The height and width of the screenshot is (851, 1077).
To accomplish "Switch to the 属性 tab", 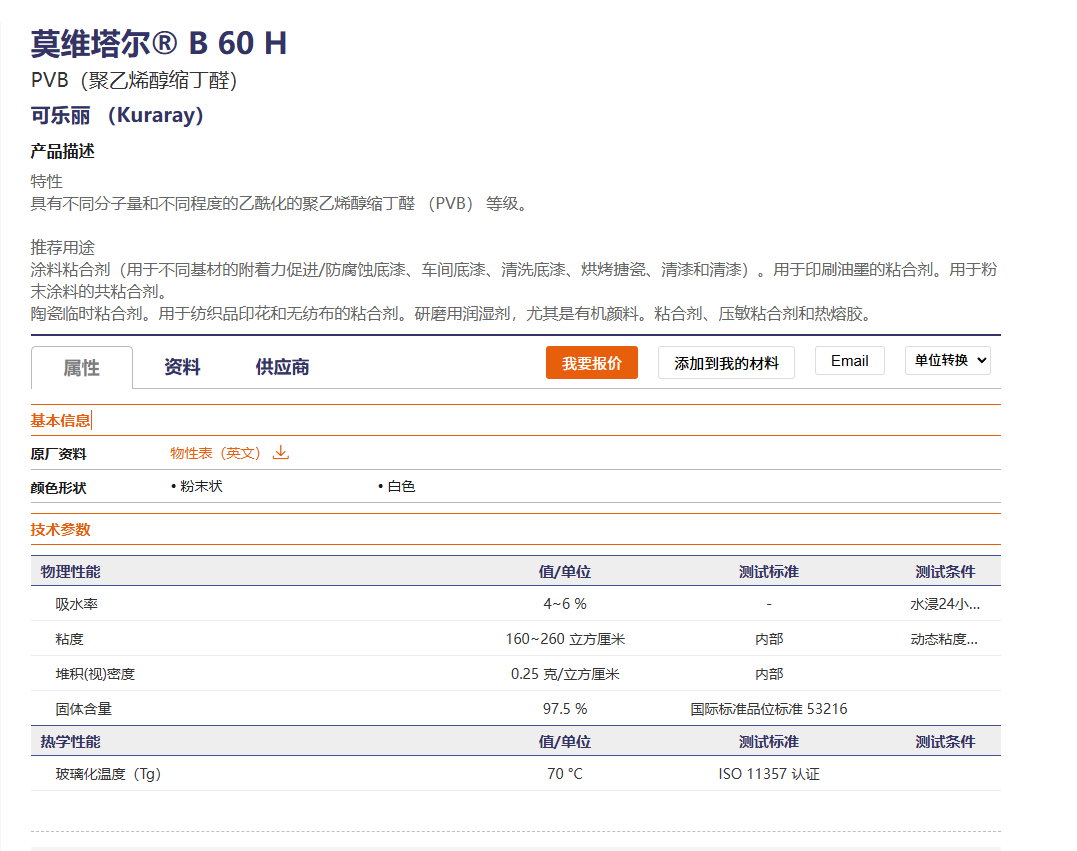I will (x=82, y=367).
